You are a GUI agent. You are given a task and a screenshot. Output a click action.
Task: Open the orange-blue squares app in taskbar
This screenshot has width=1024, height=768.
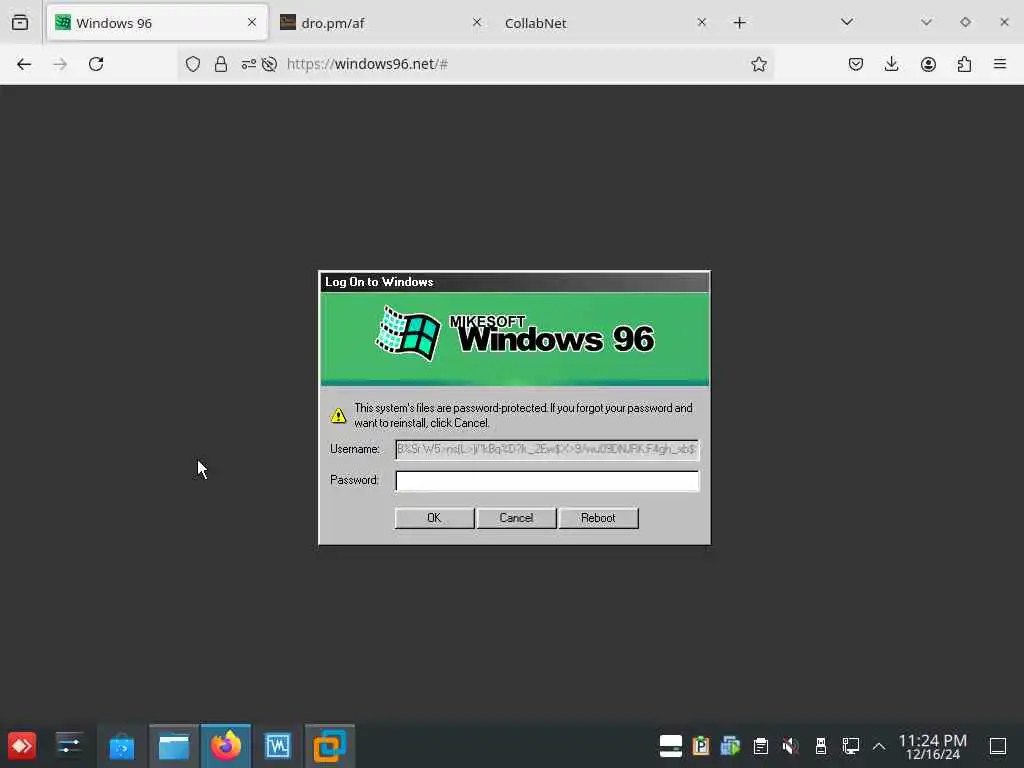(x=330, y=746)
